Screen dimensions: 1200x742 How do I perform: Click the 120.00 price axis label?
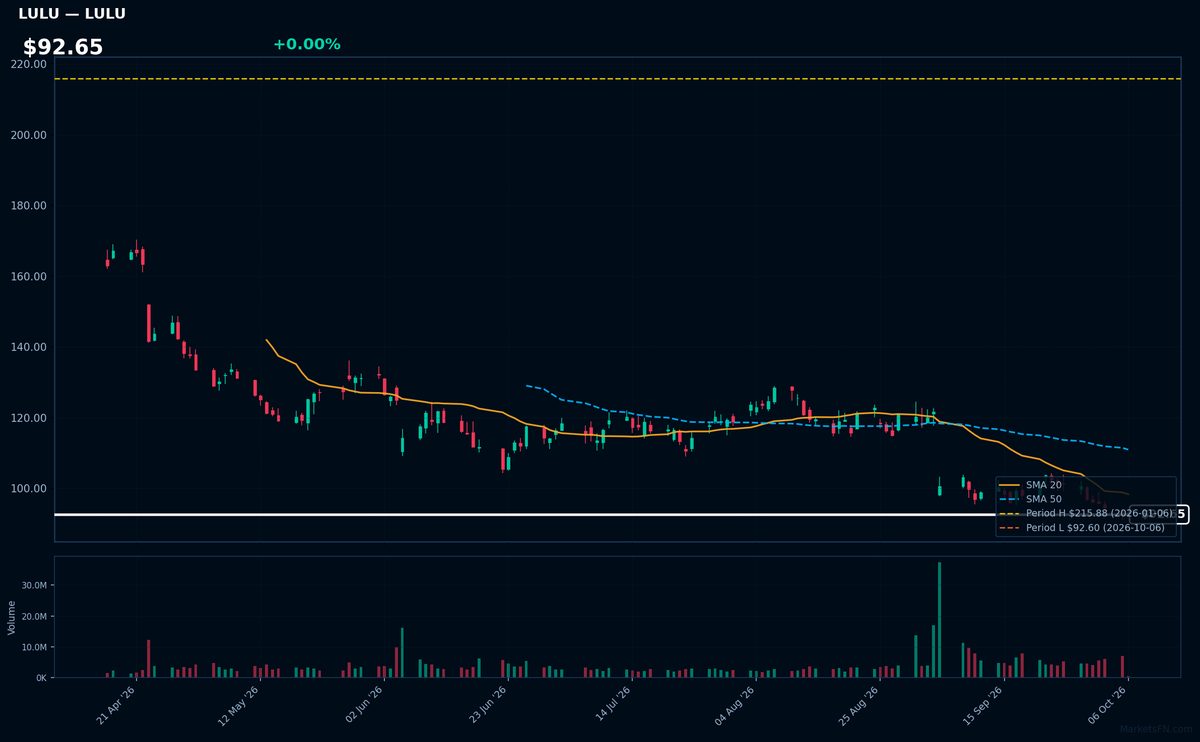[x=28, y=418]
